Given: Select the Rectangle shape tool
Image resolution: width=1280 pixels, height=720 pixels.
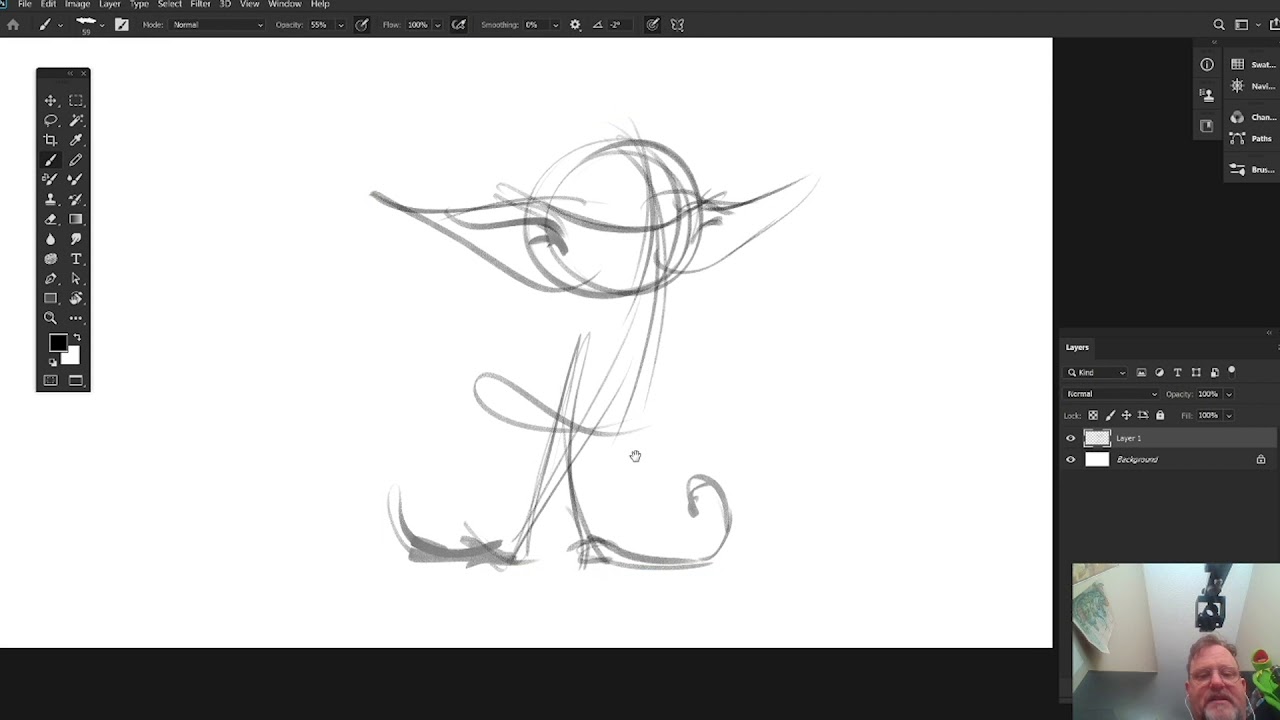Looking at the screenshot, I should (x=50, y=298).
